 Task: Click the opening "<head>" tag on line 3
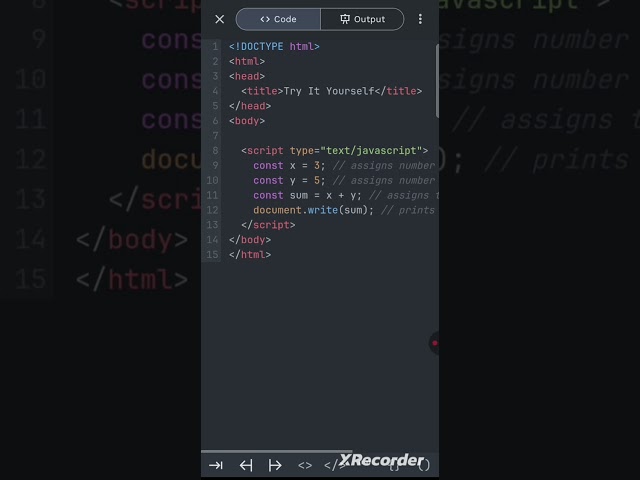point(247,76)
